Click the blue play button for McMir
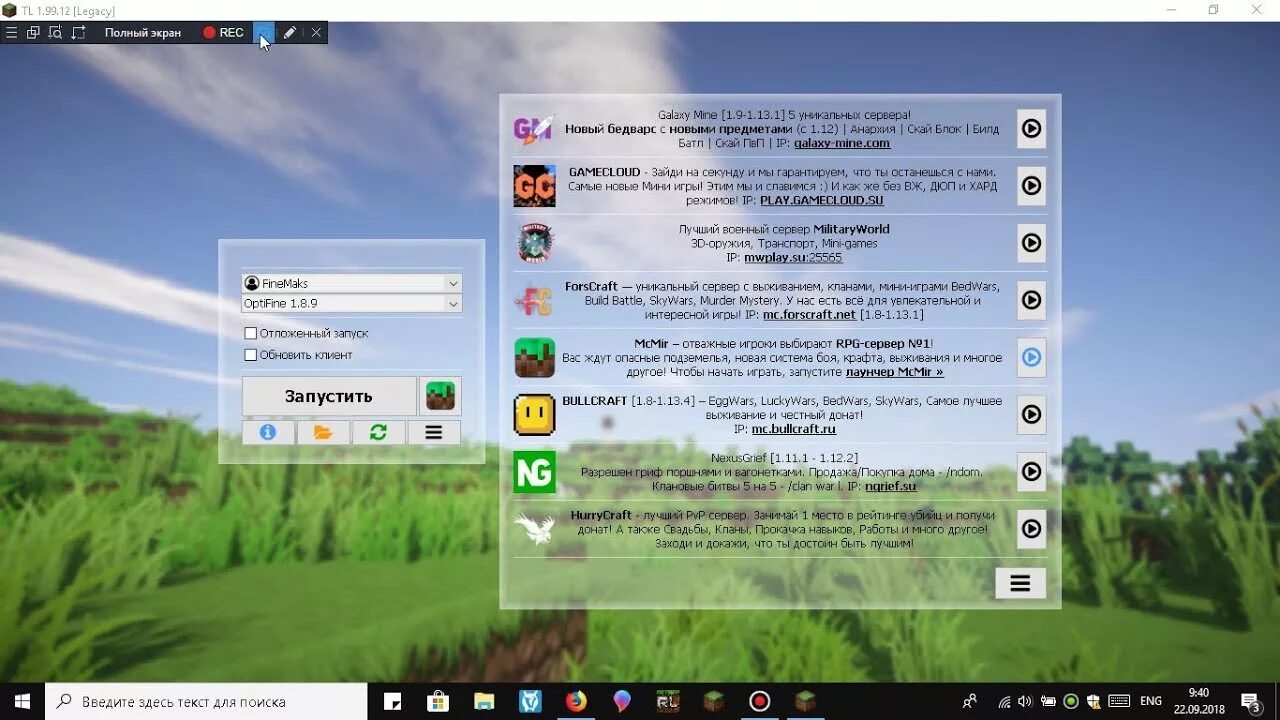Viewport: 1280px width, 720px height. coord(1031,357)
